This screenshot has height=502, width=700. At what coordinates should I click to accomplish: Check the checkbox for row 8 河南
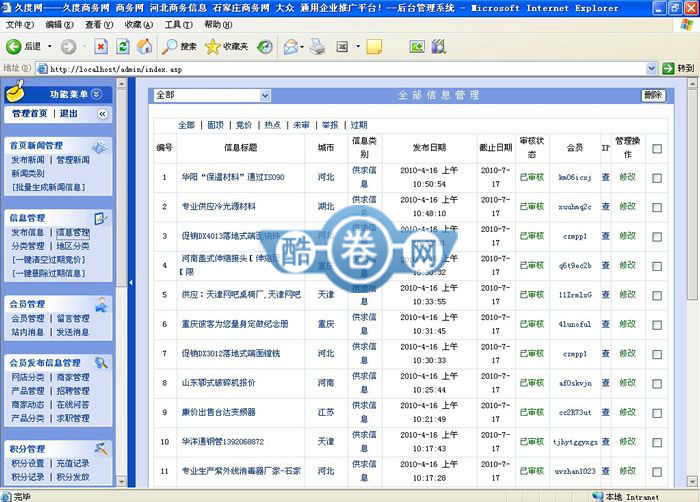(x=657, y=384)
